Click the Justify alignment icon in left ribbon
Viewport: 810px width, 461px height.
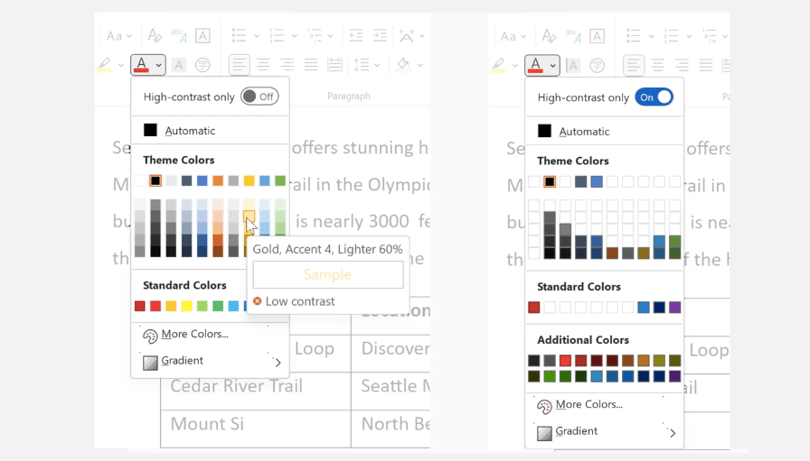(311, 65)
